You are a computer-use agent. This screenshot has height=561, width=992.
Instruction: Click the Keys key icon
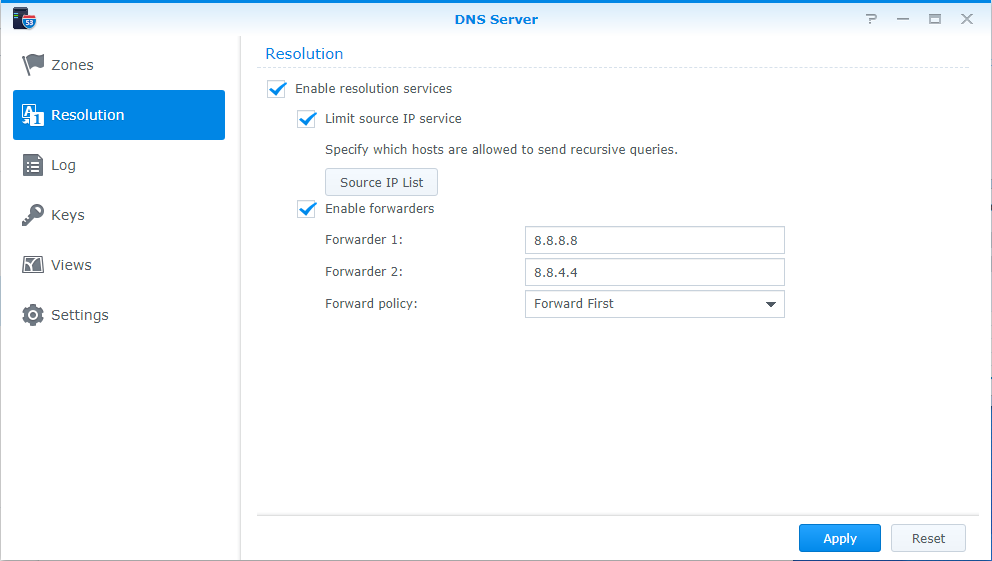[x=33, y=215]
